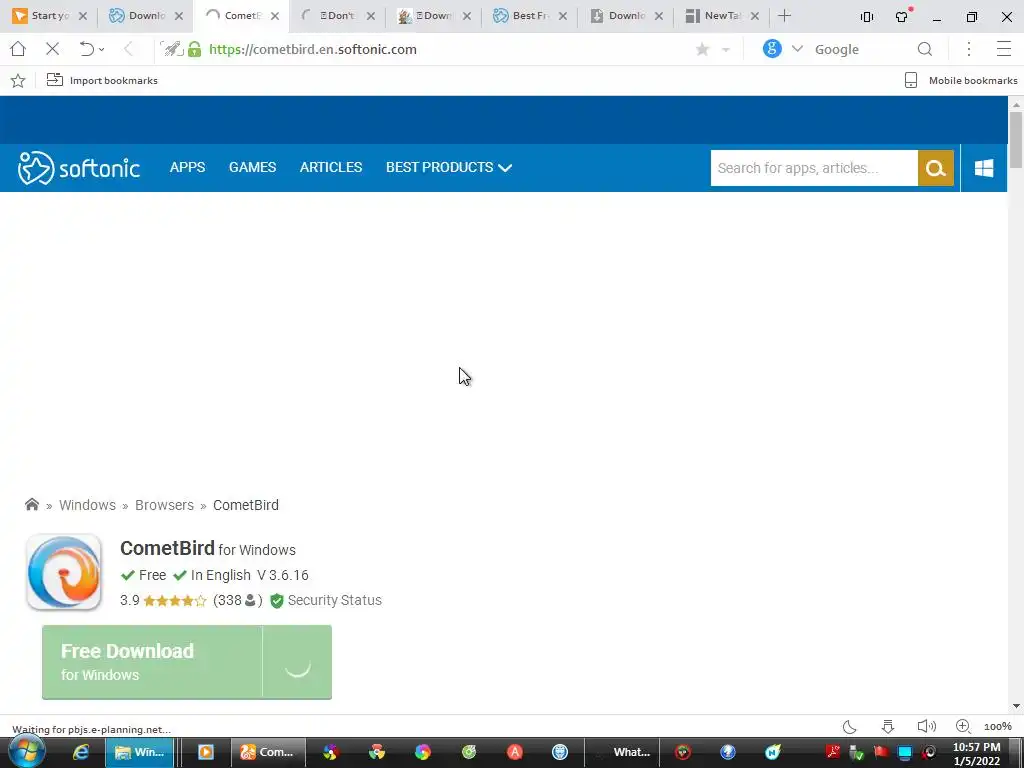Open the GAMES menu on Softonic
The image size is (1024, 768).
tap(252, 167)
